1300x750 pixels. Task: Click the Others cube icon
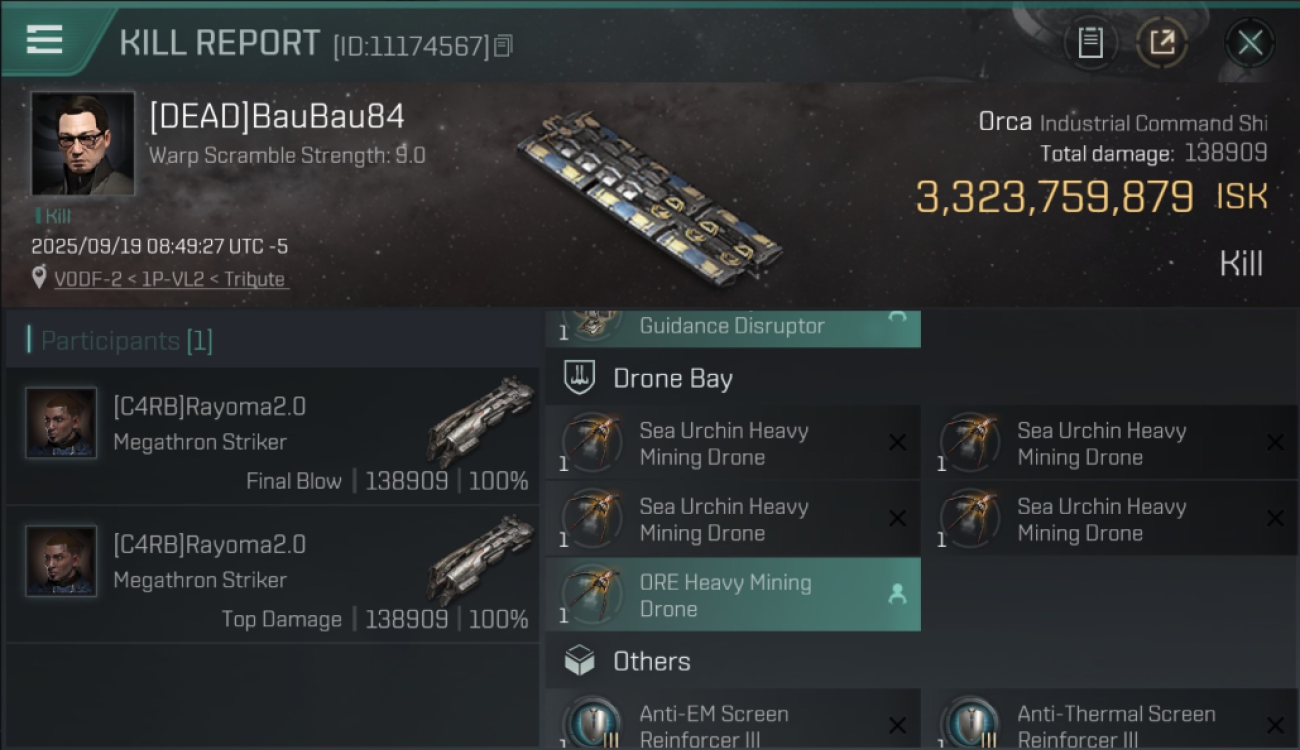[580, 661]
